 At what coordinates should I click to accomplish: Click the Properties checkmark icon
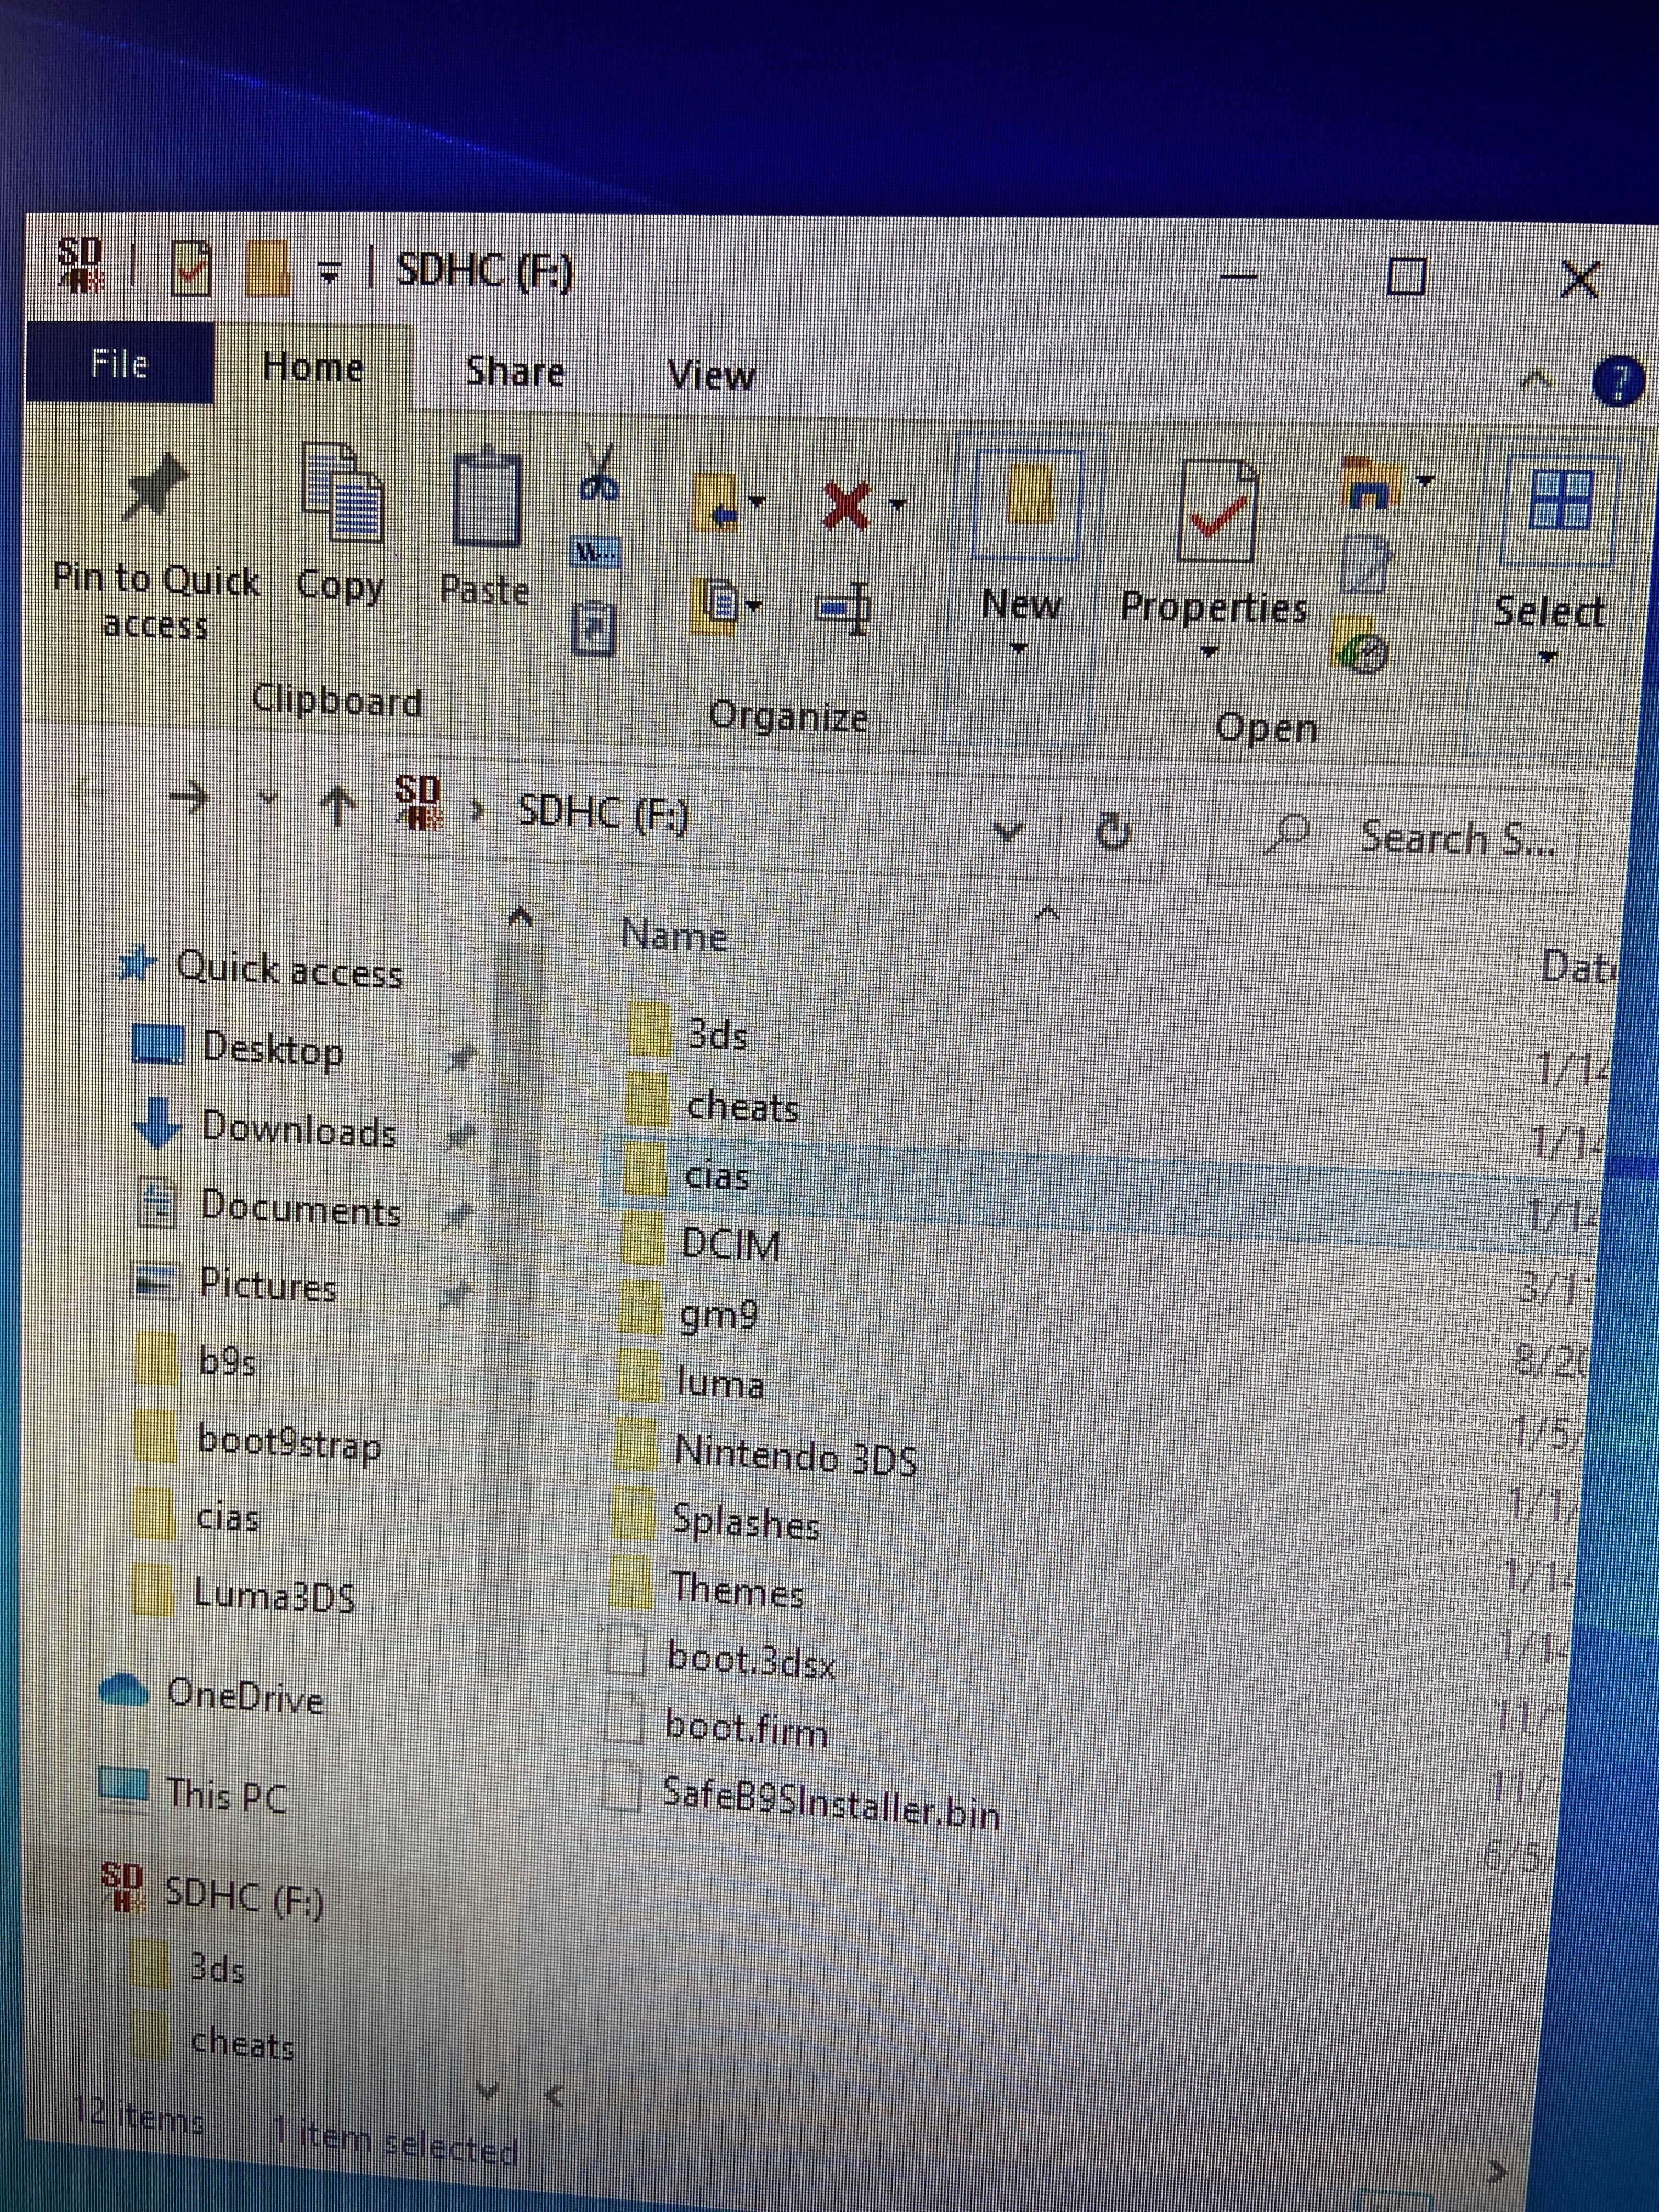click(x=1217, y=511)
